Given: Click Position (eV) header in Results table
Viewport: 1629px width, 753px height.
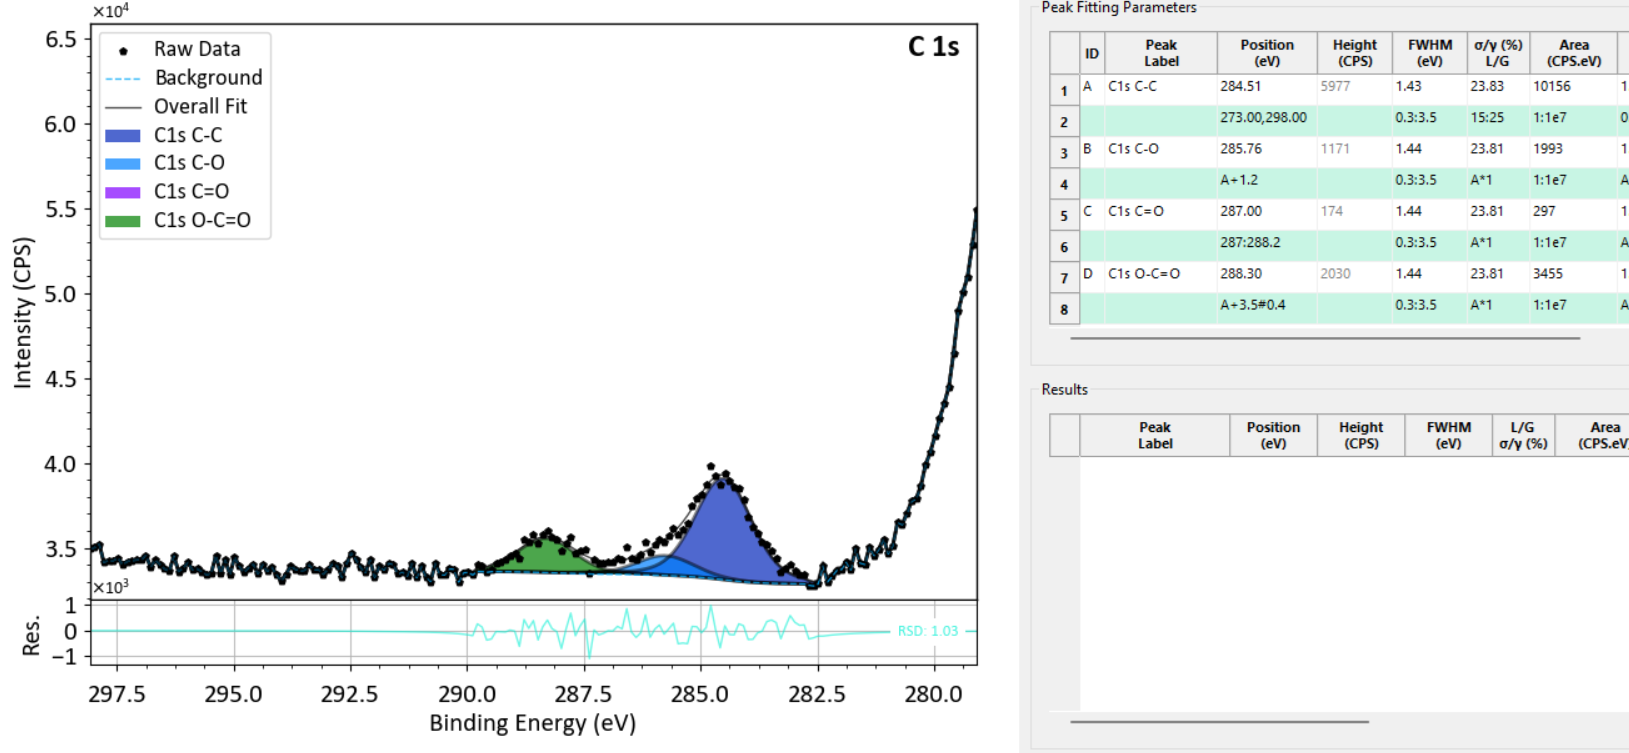Looking at the screenshot, I should [1273, 436].
